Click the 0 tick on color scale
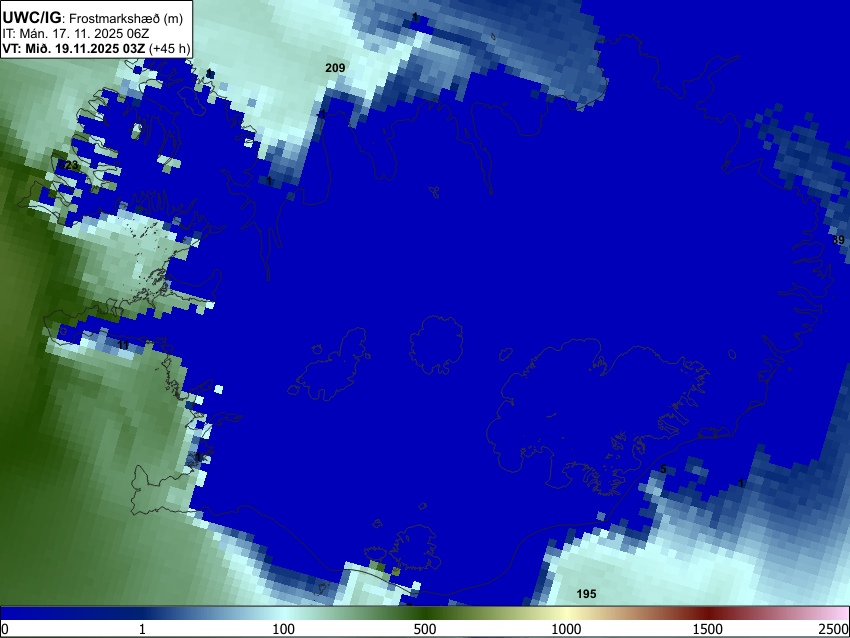850x638 pixels. (5, 629)
